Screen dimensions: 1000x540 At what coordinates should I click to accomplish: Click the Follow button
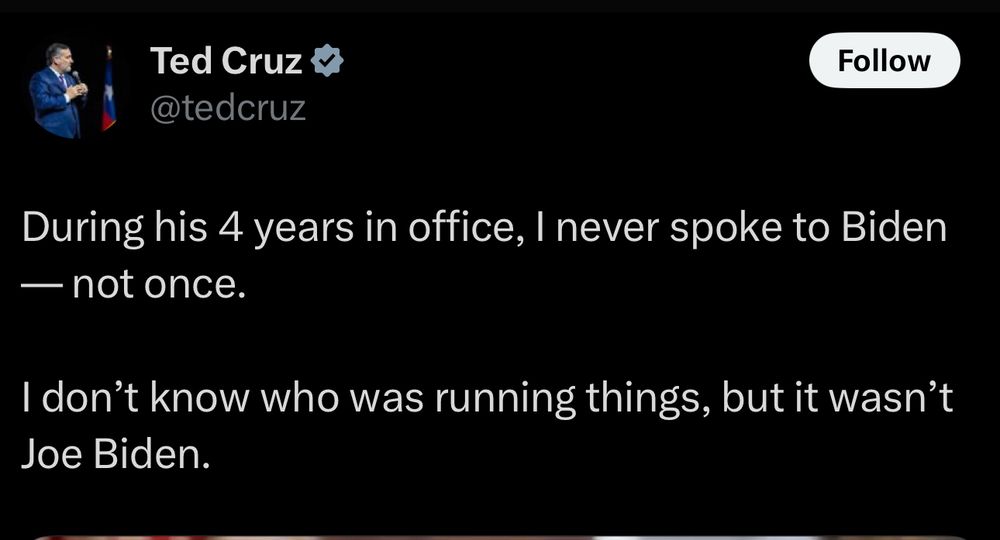pos(884,61)
